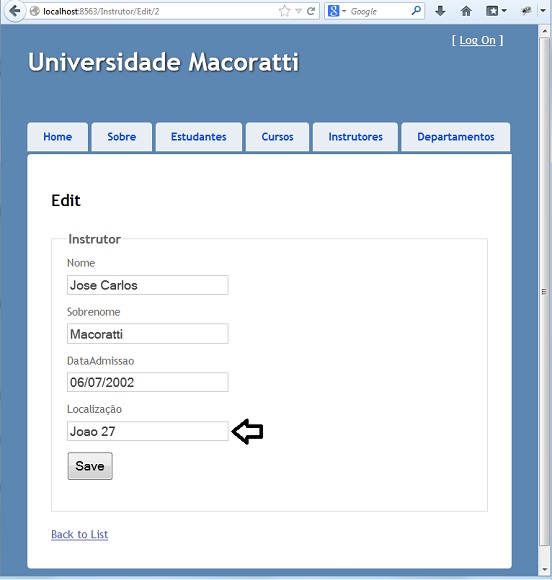Open the downloads arrow icon
Screen dimensions: 552x580
tap(440, 11)
